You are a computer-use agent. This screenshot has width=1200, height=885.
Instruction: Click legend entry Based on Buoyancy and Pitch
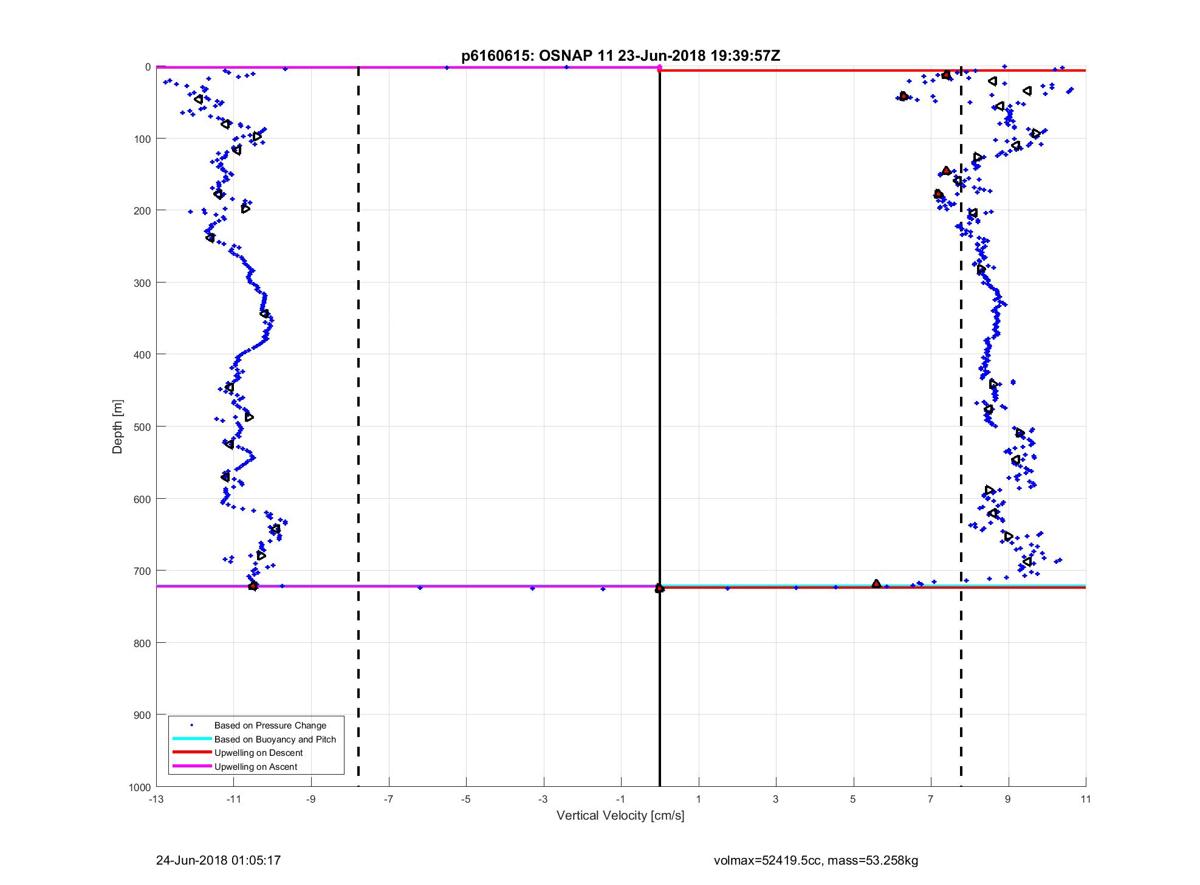[x=275, y=739]
